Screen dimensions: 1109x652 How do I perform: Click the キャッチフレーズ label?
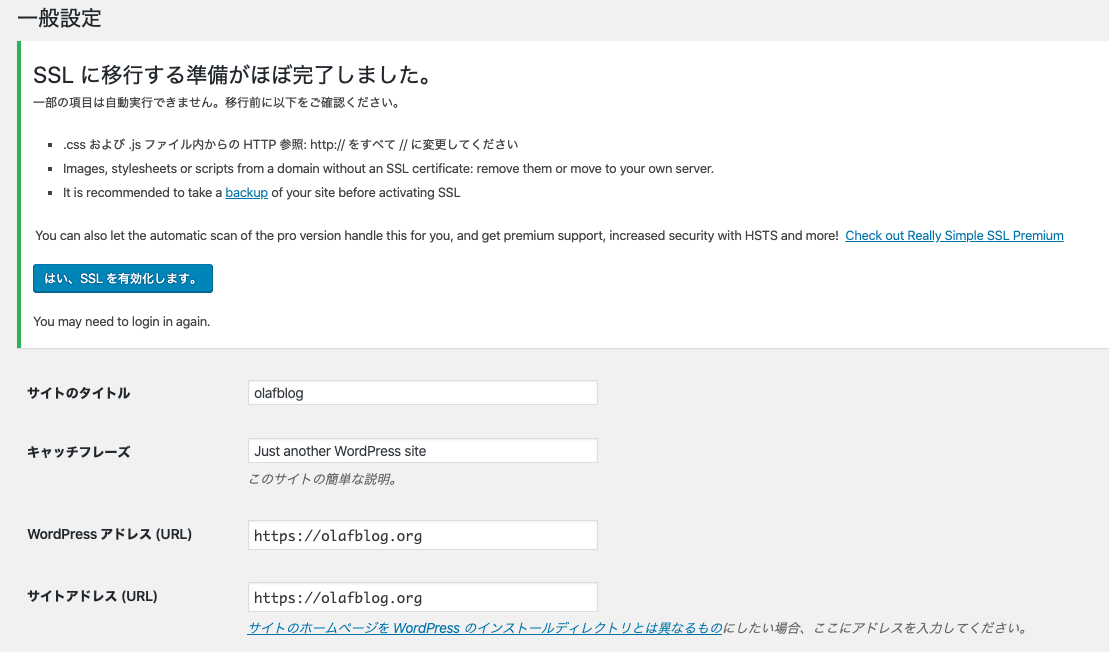[x=79, y=452]
